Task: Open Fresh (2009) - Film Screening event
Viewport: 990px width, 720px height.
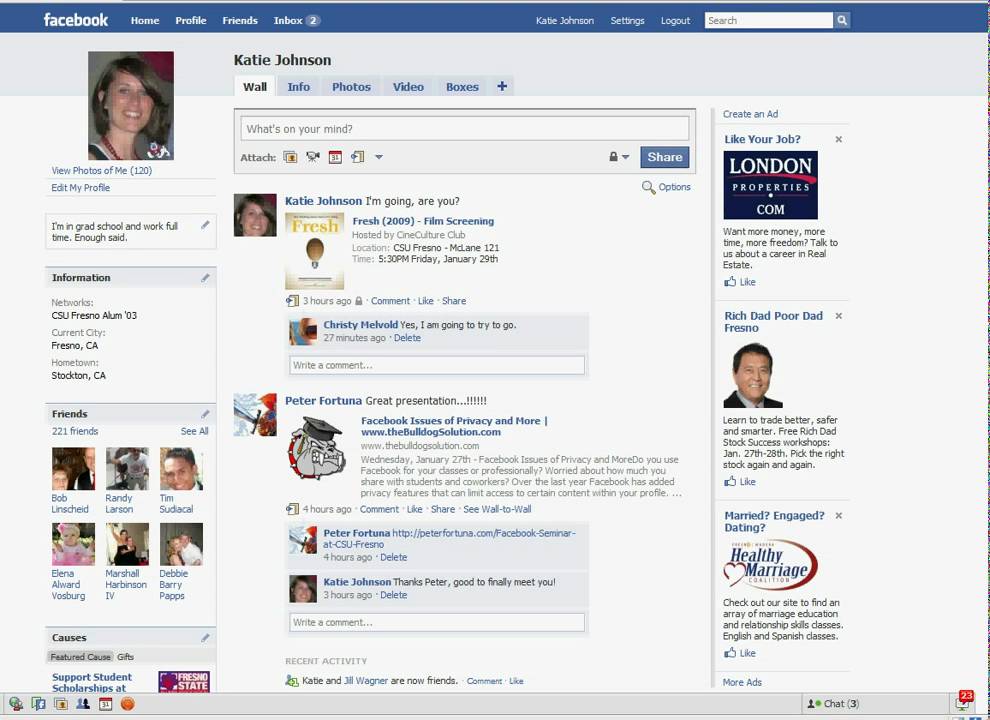Action: (x=423, y=221)
